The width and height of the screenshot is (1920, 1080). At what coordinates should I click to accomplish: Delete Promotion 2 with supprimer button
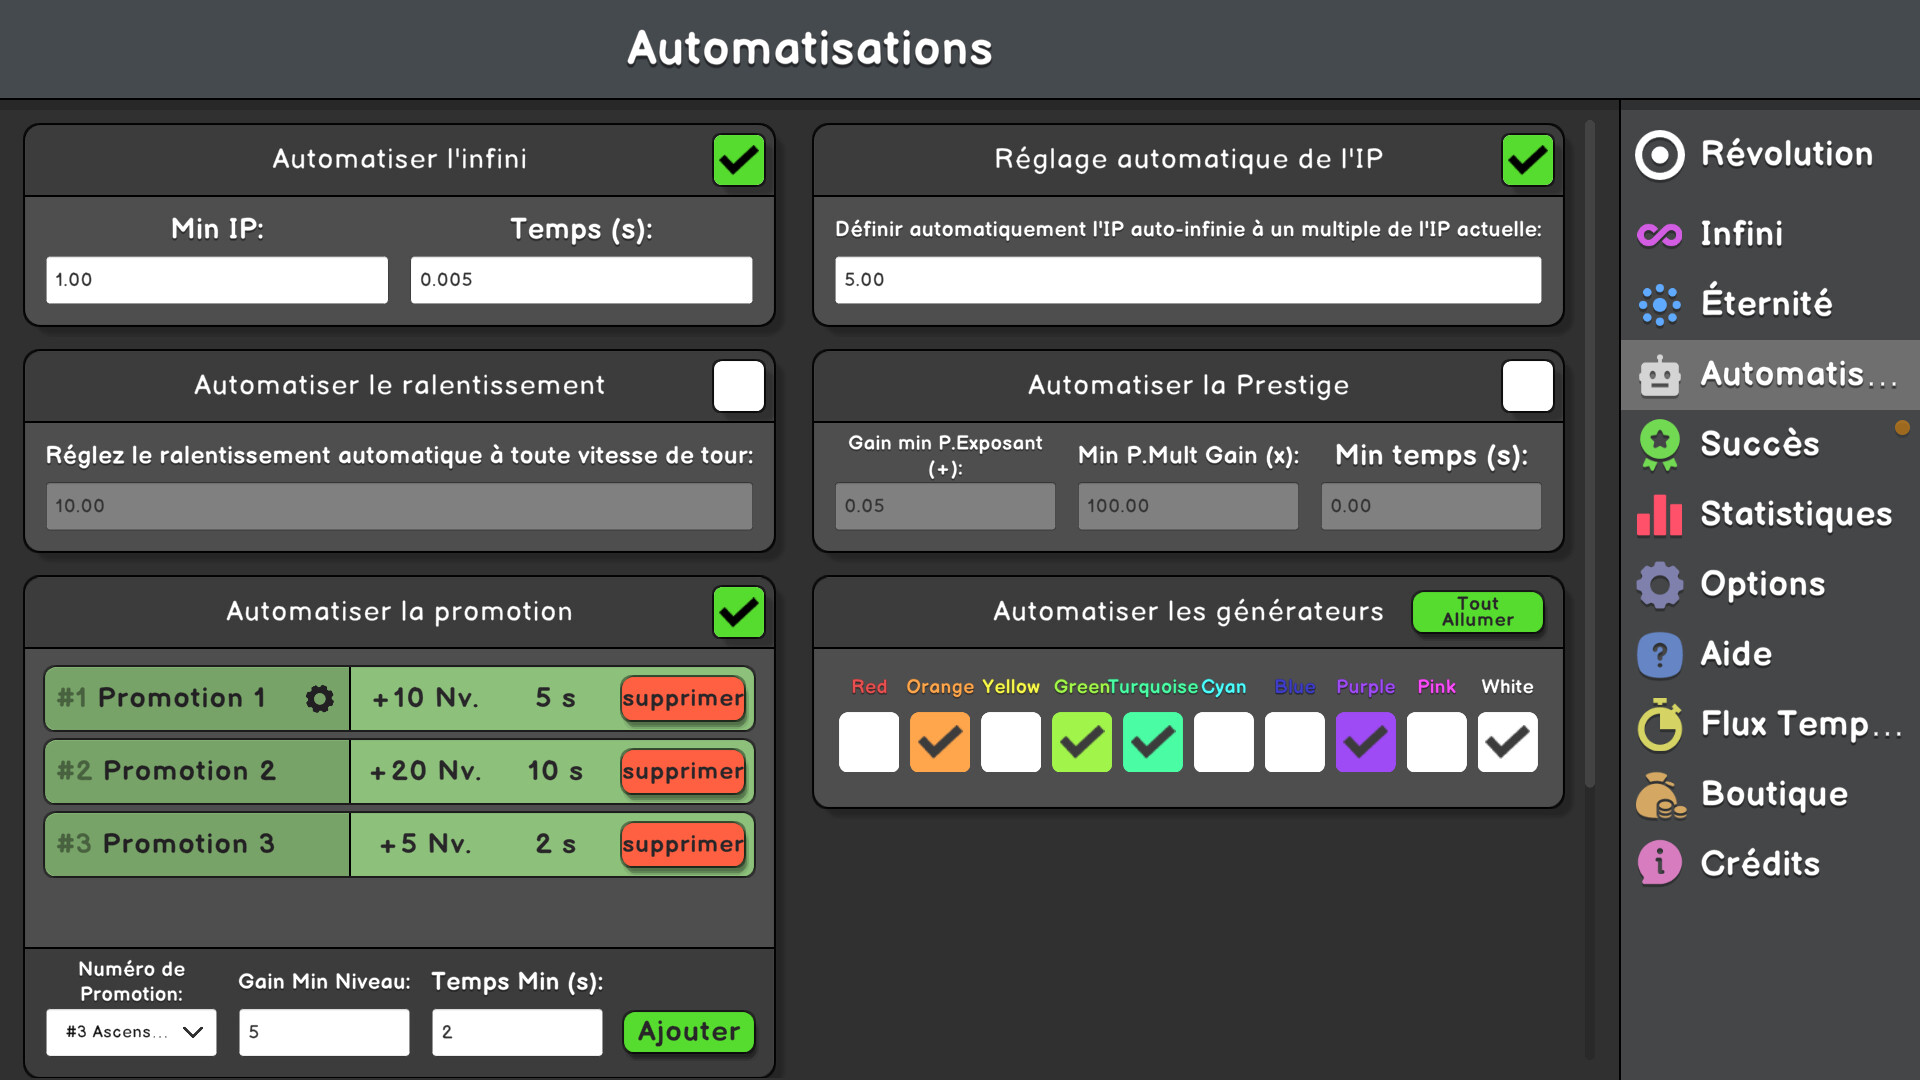coord(683,771)
